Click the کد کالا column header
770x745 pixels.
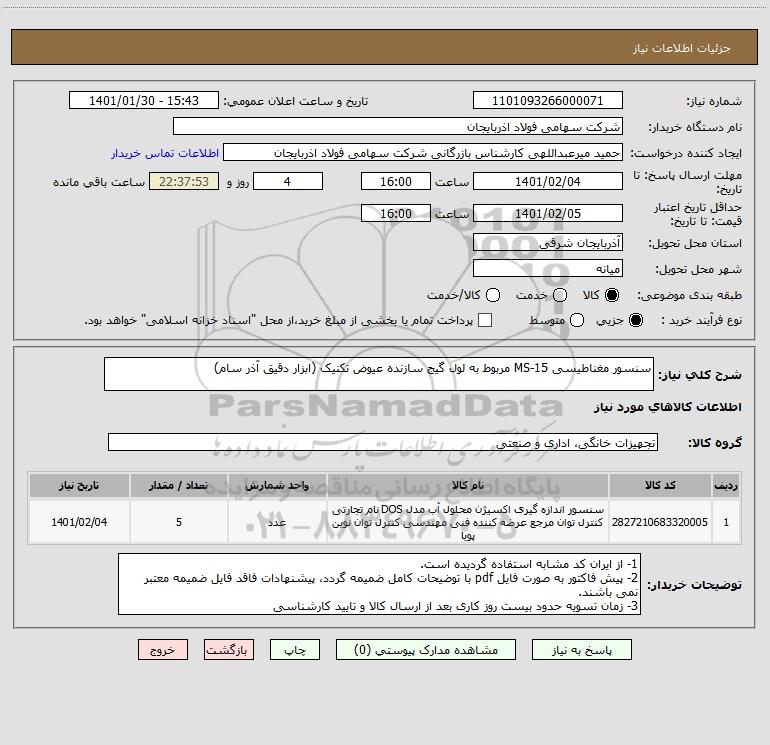pyautogui.click(x=660, y=485)
